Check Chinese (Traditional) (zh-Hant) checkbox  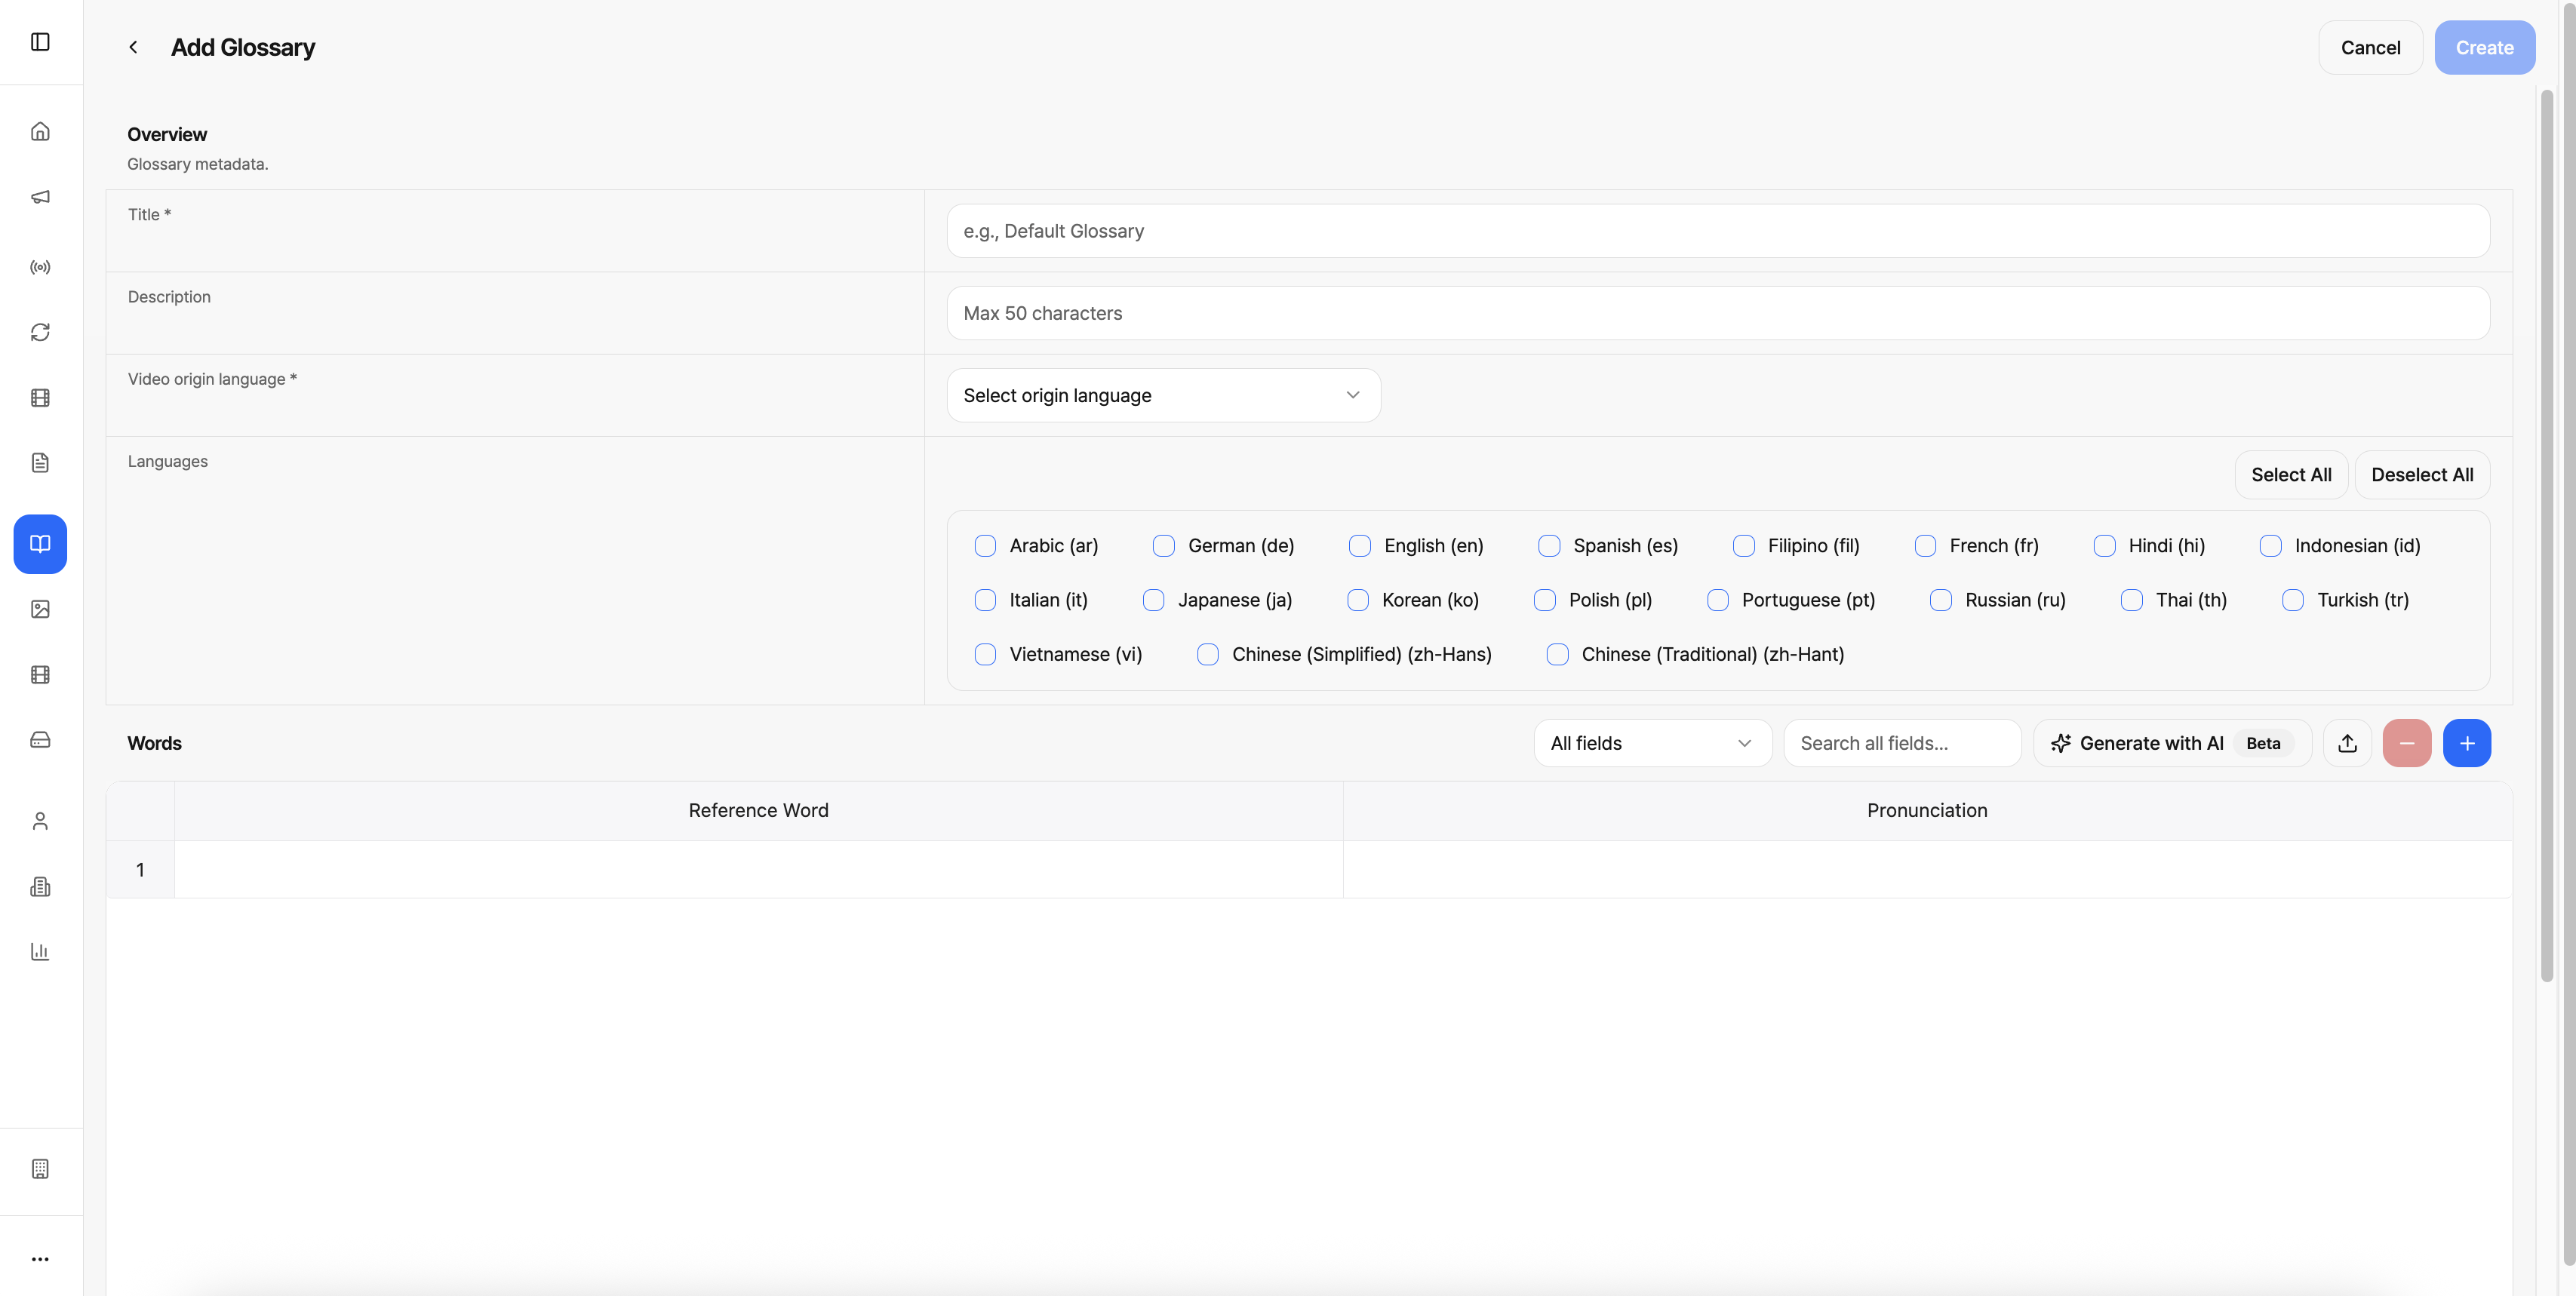coord(1557,654)
